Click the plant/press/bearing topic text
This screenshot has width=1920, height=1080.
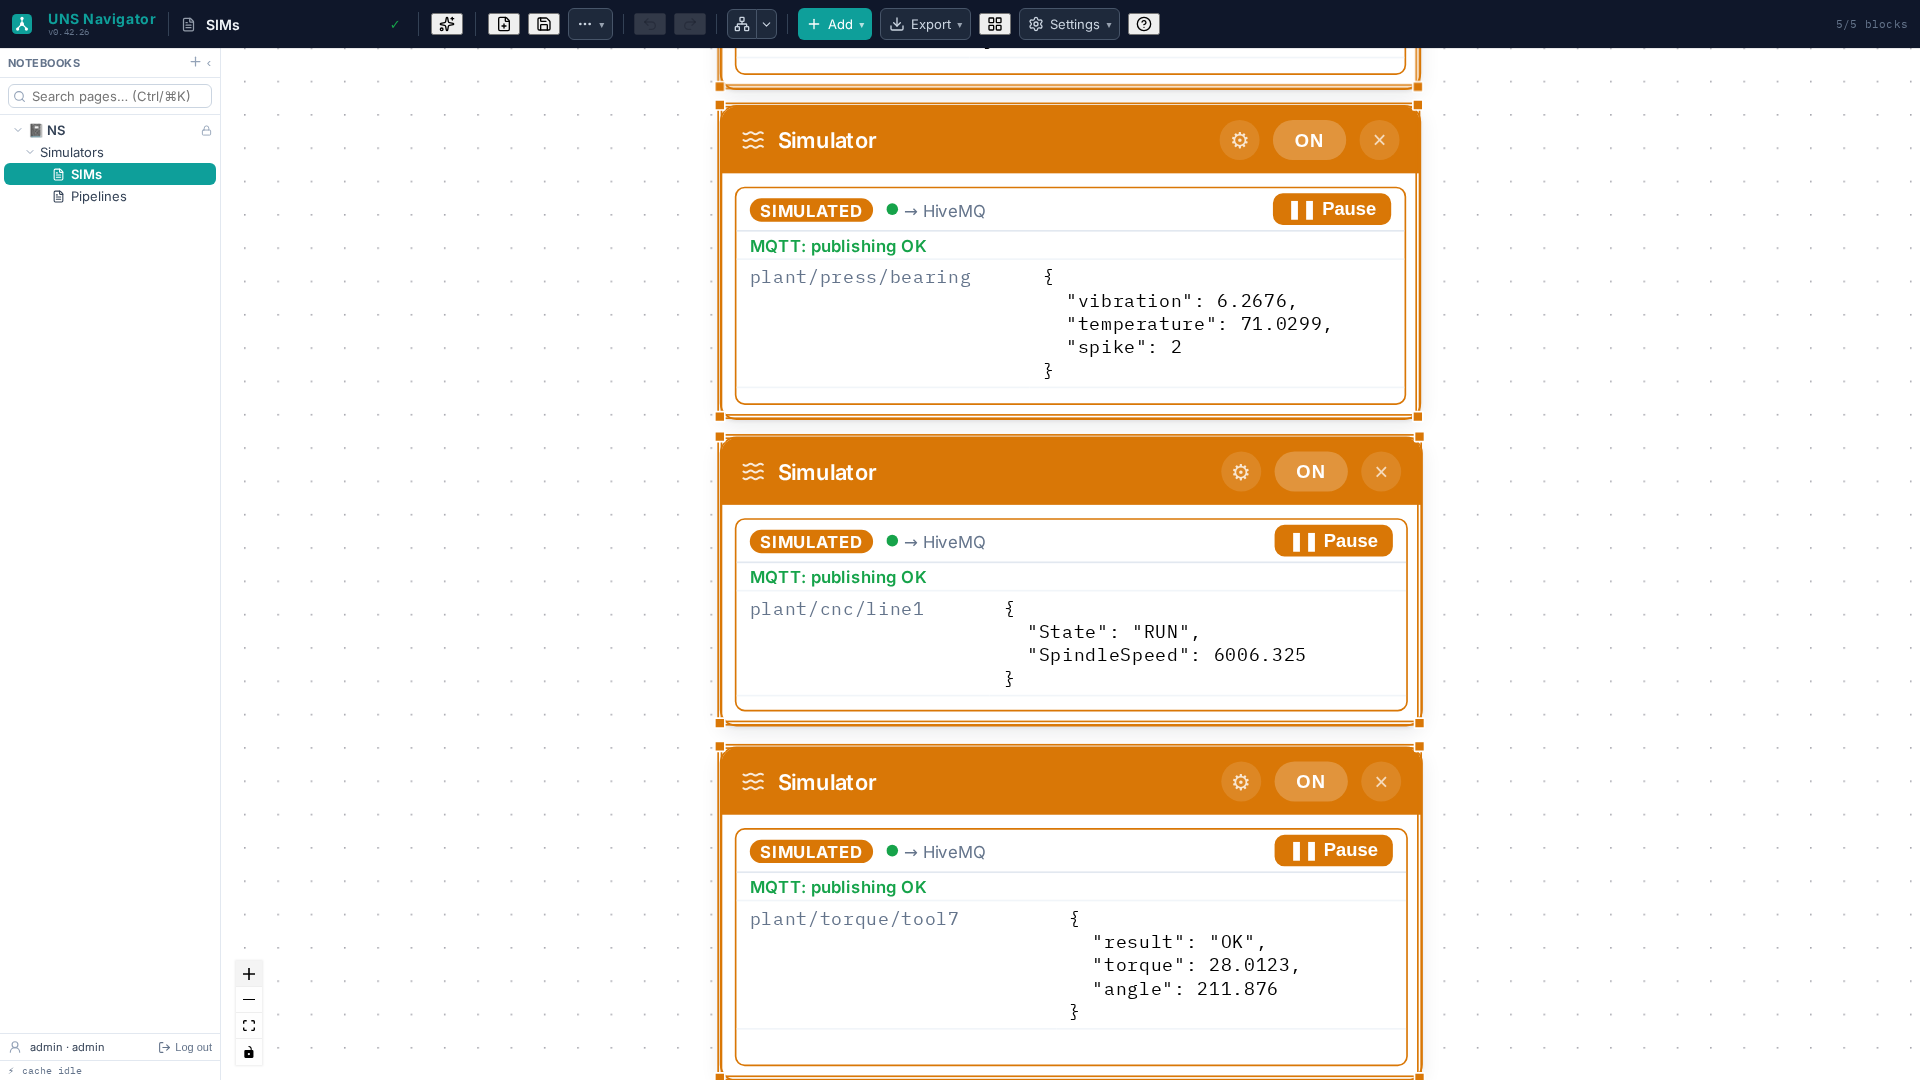(x=860, y=277)
